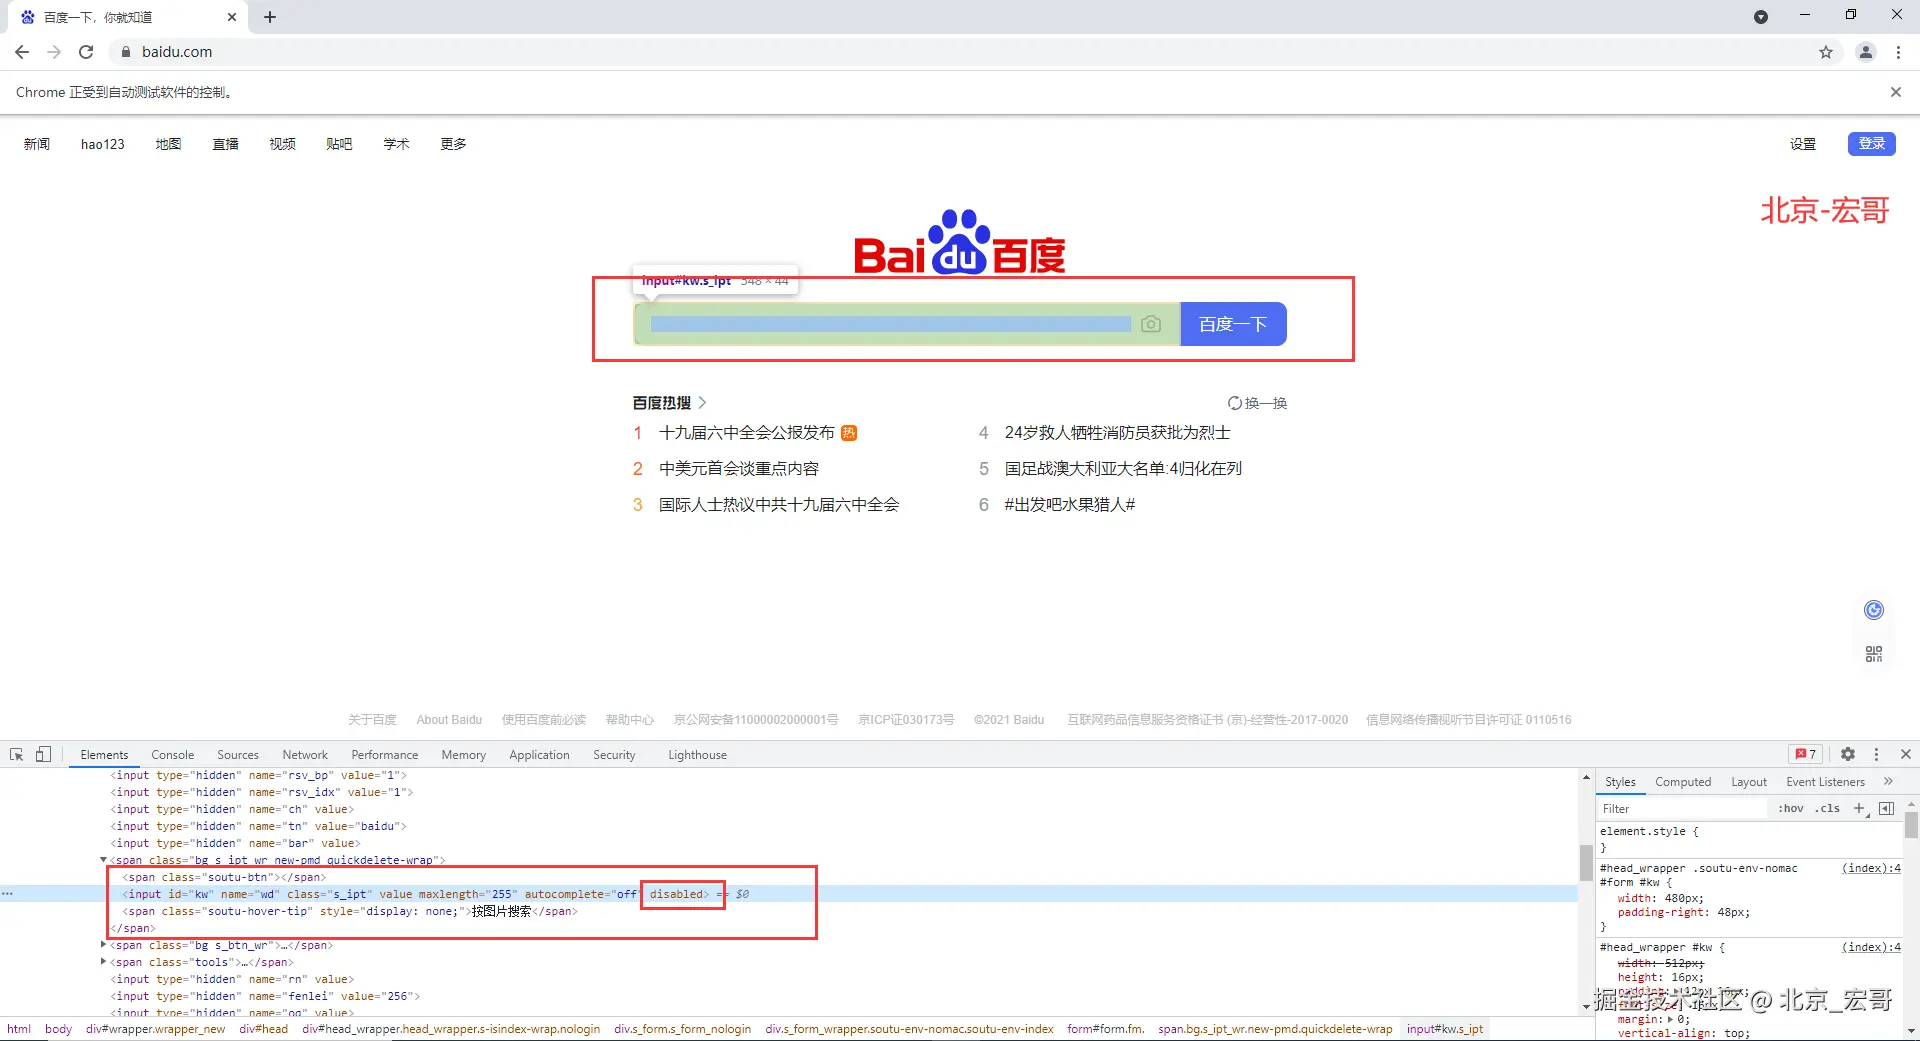Image resolution: width=1920 pixels, height=1041 pixels.
Task: Click the 百度一下 search button
Action: (1233, 324)
